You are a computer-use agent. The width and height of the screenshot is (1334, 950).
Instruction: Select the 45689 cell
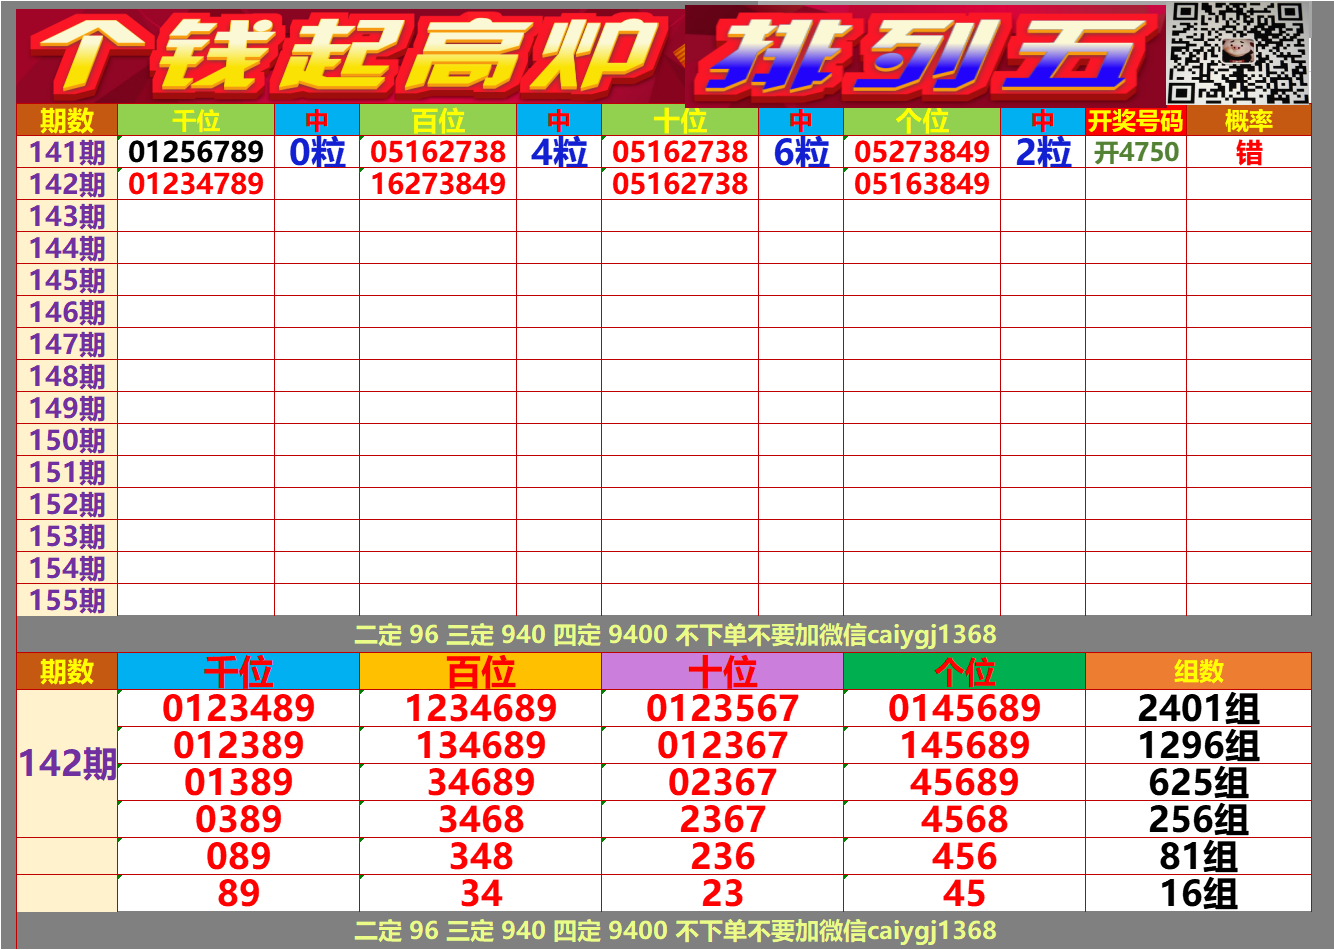pos(964,783)
